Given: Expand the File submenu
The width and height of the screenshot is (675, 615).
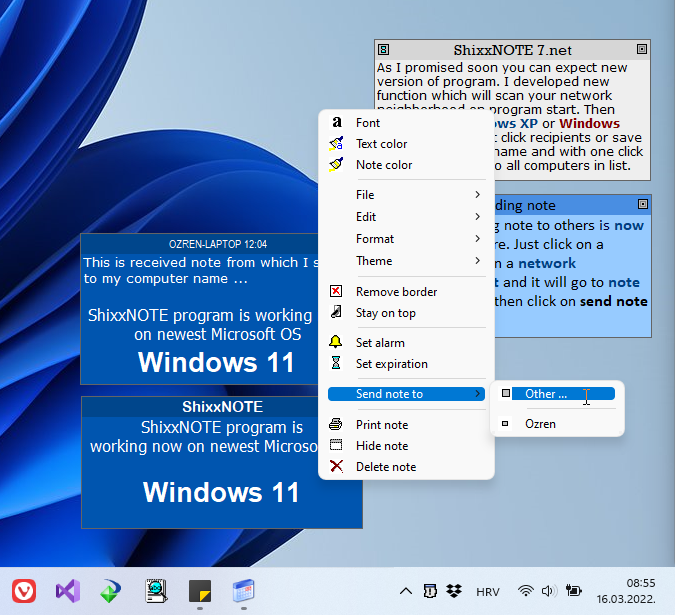Looking at the screenshot, I should click(x=406, y=195).
